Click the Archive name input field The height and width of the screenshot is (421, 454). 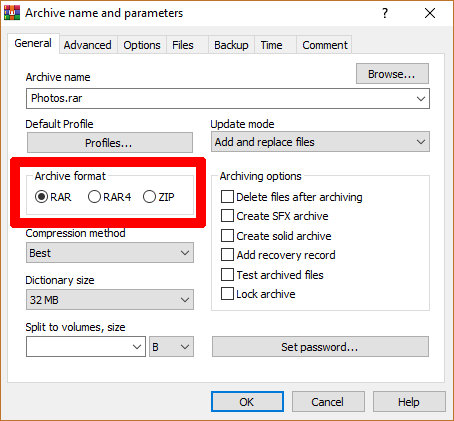228,98
